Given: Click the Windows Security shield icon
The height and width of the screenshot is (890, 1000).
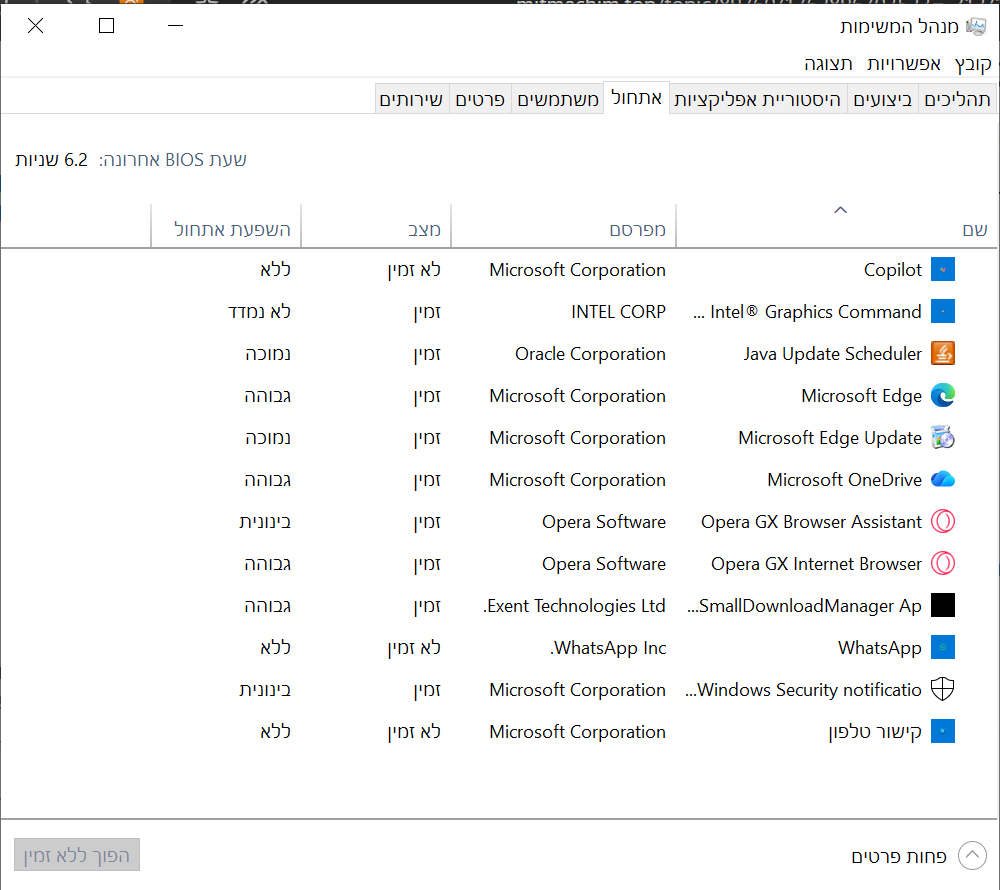Looking at the screenshot, I should pos(942,690).
